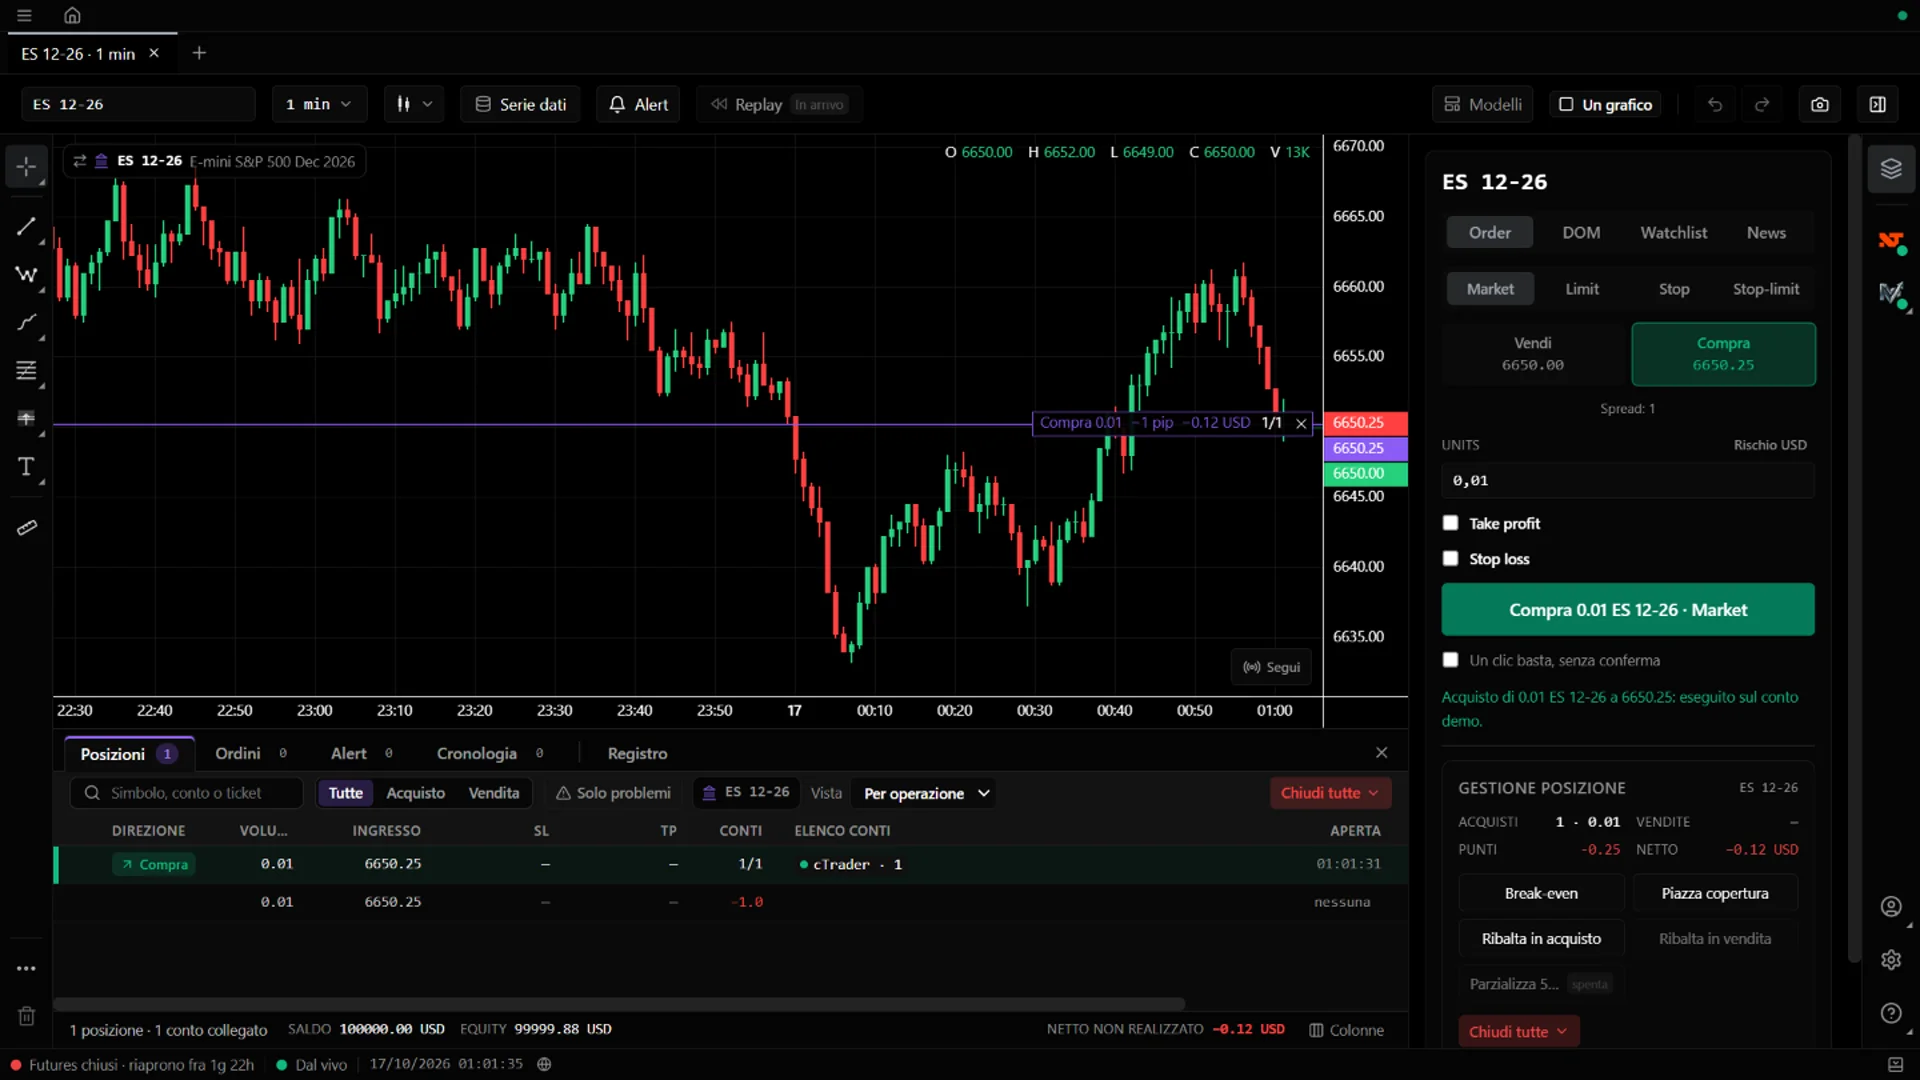Select the crosshair cursor tool
Viewport: 1920px width, 1080px height.
[27, 166]
